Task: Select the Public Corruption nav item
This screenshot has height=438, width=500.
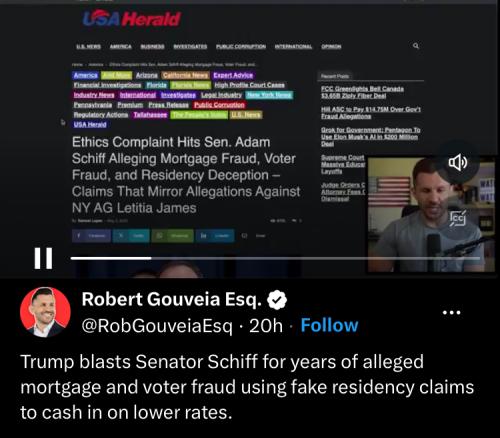Action: coord(241,46)
